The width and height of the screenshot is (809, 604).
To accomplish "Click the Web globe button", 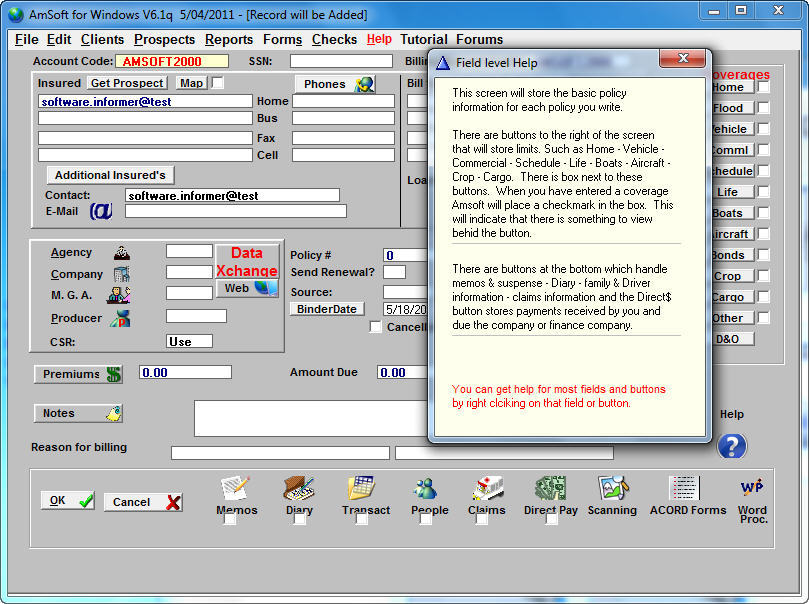I will pos(247,288).
